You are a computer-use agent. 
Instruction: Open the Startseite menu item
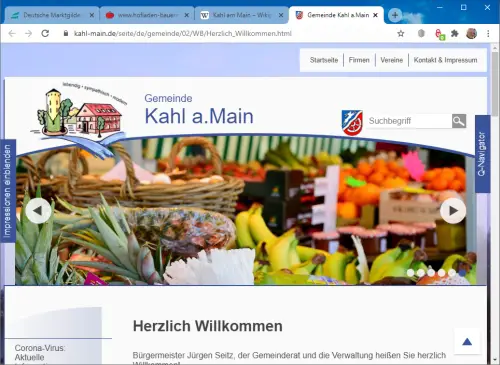[x=324, y=60]
